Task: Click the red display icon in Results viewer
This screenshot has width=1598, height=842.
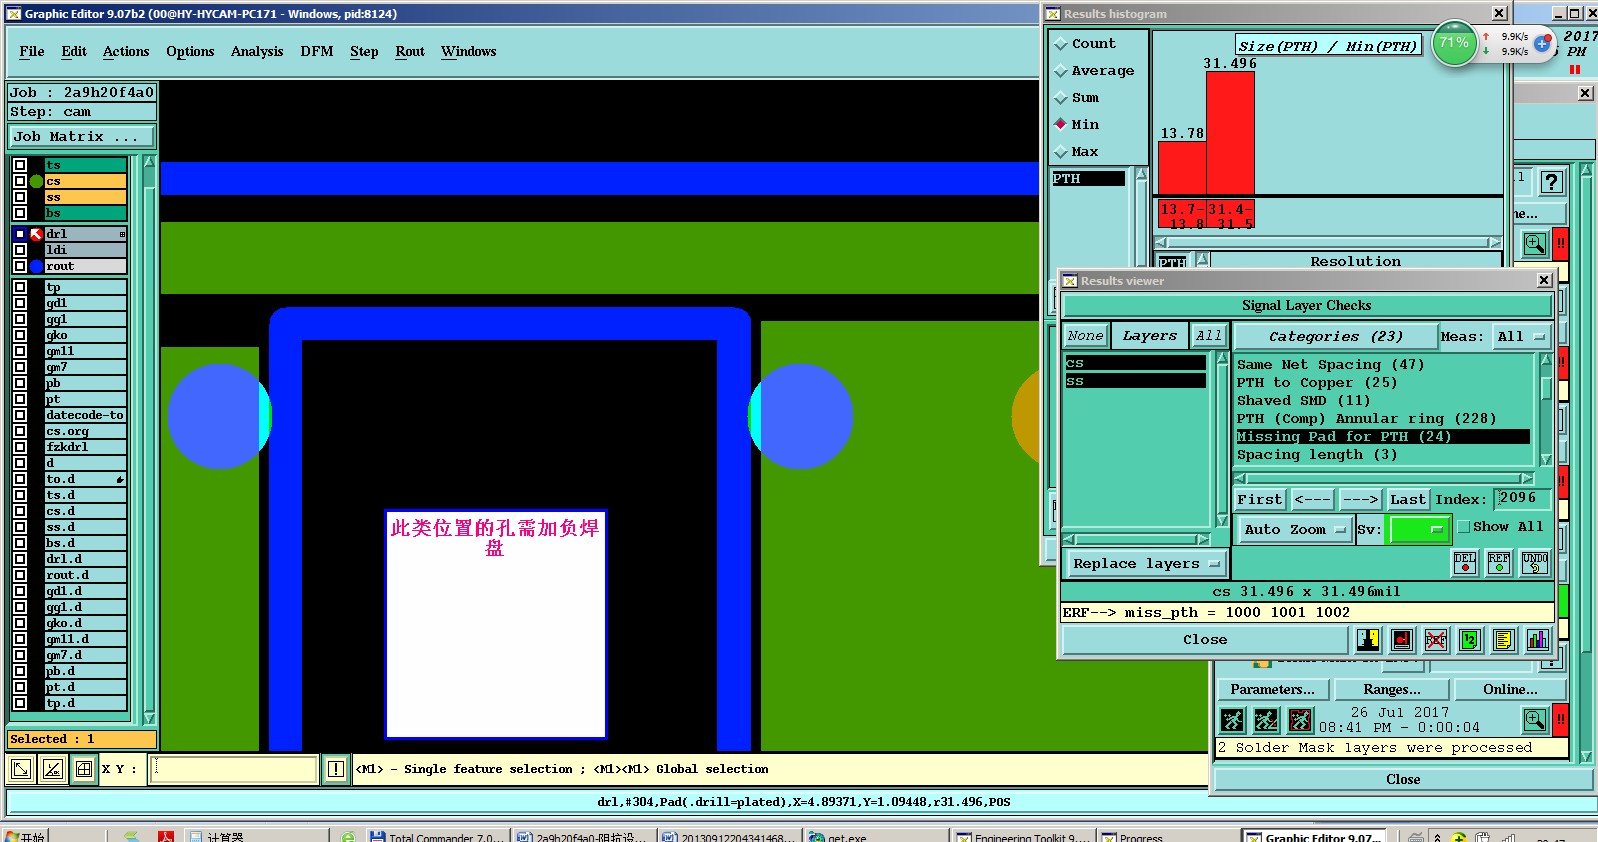Action: coord(1402,640)
